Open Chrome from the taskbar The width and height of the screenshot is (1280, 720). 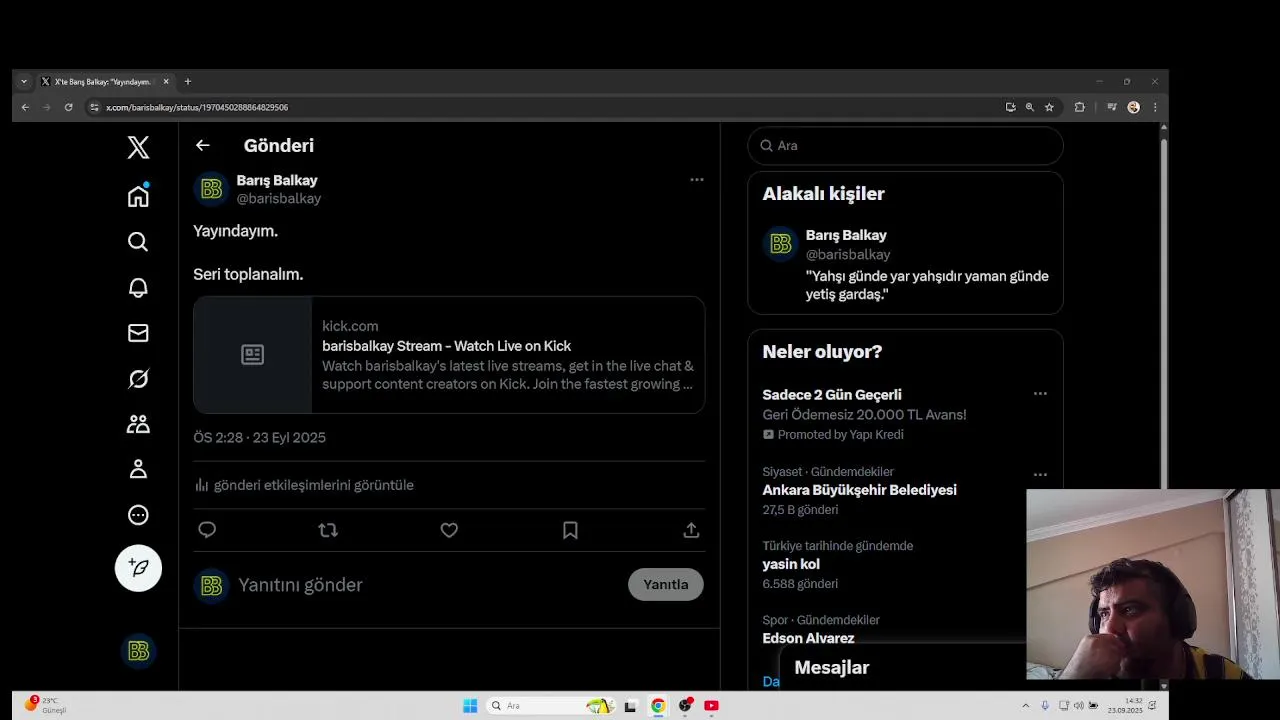tap(658, 706)
